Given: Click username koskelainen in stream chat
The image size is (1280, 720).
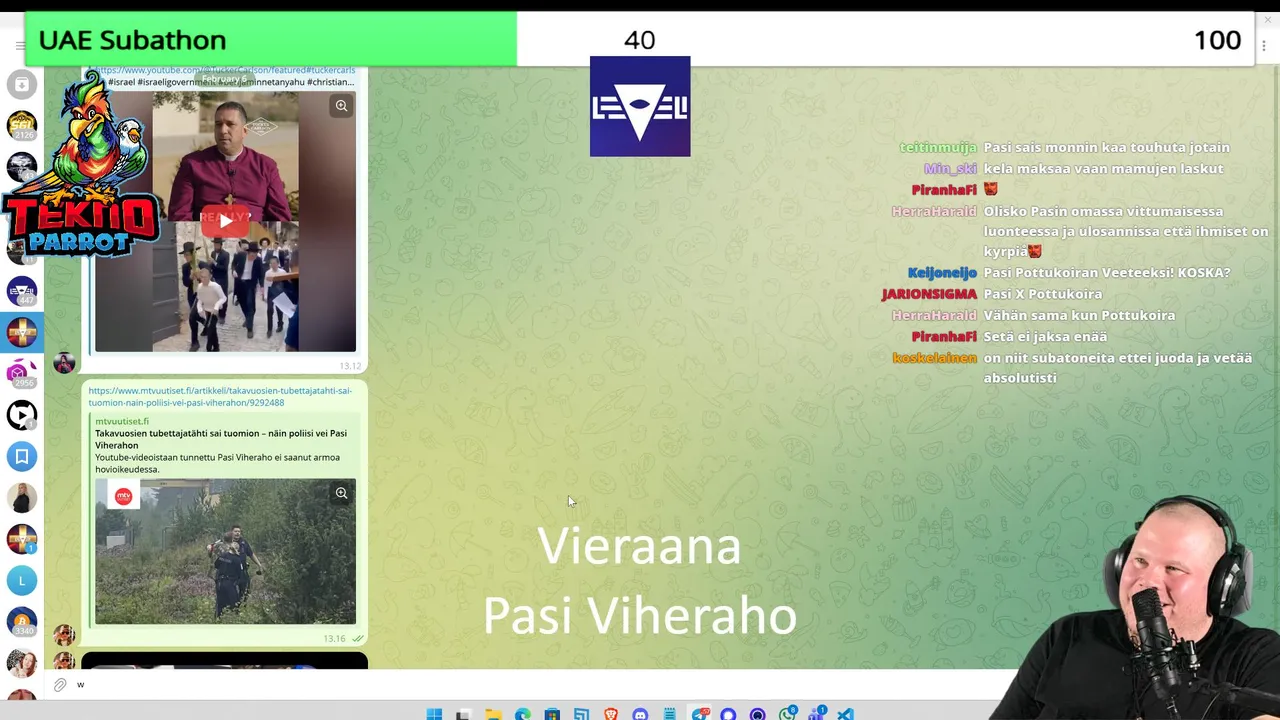Looking at the screenshot, I should pyautogui.click(x=934, y=357).
